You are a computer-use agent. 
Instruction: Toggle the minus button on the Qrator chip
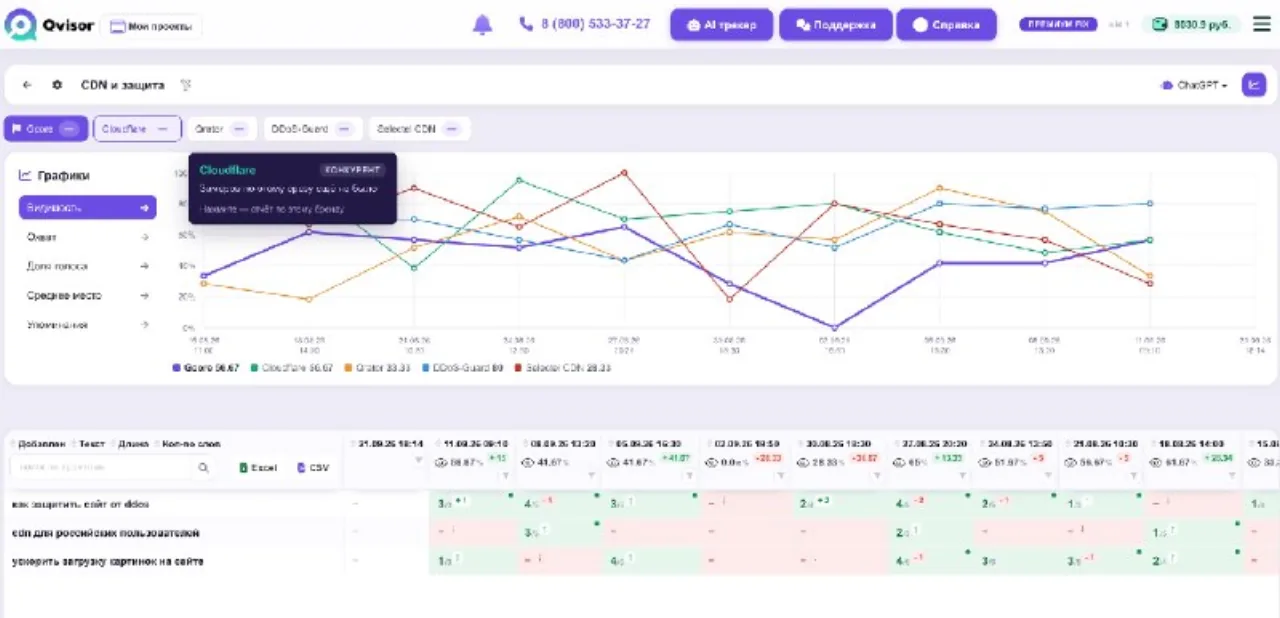point(238,129)
